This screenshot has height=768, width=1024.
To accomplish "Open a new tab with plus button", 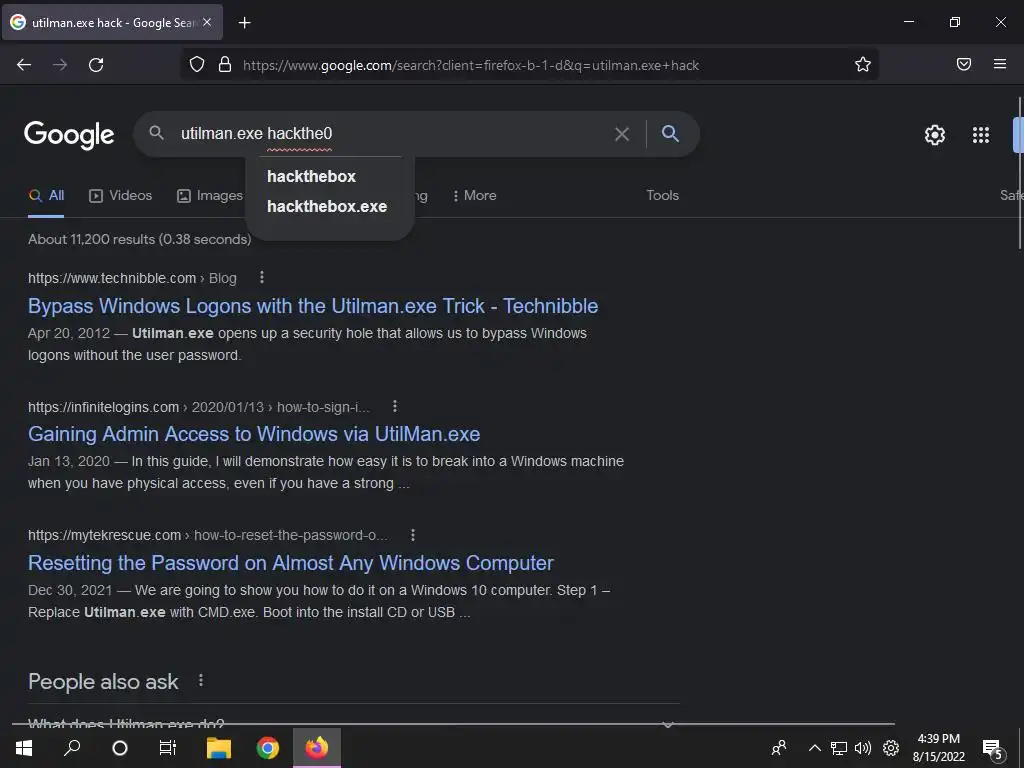I will pos(244,23).
